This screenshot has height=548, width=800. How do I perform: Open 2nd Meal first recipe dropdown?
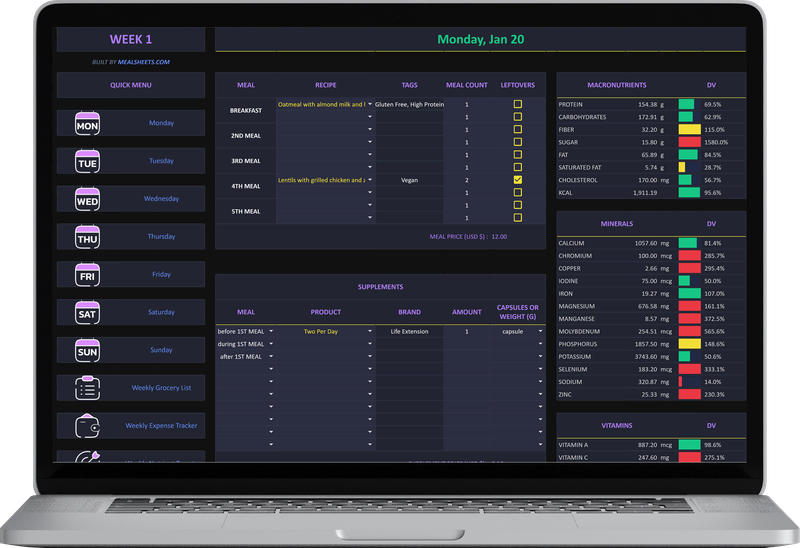tap(370, 129)
